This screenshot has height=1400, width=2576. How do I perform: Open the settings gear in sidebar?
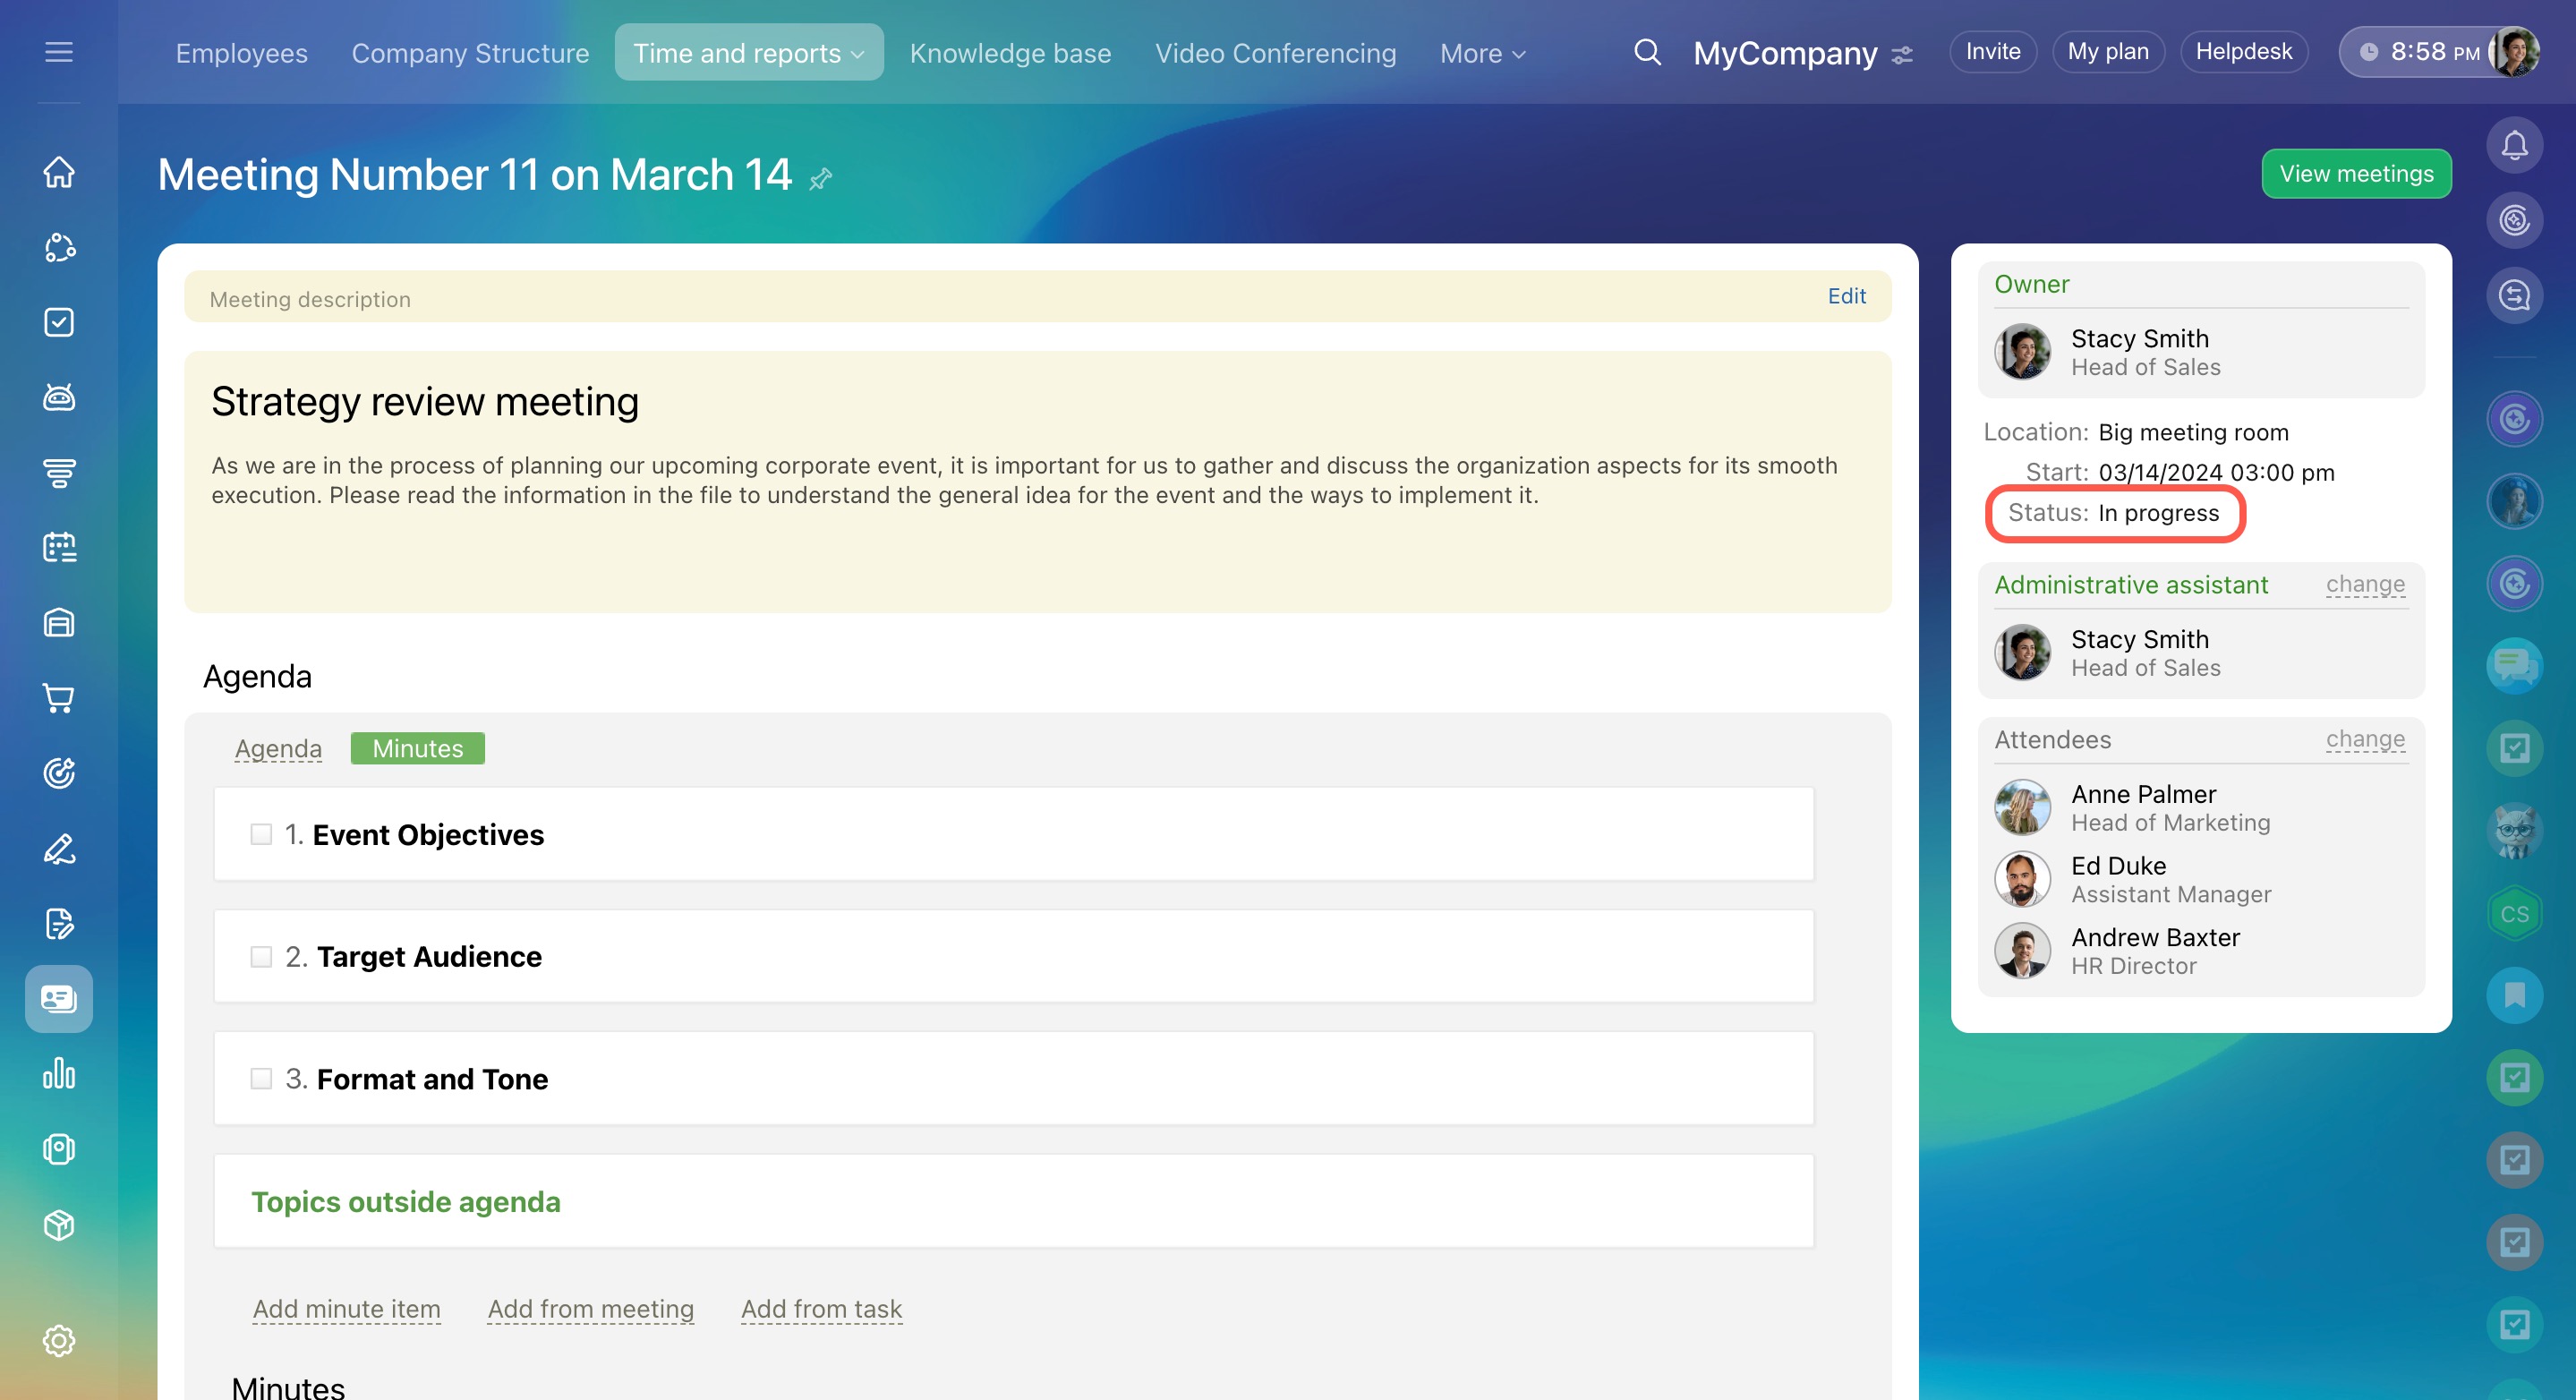coord(59,1340)
